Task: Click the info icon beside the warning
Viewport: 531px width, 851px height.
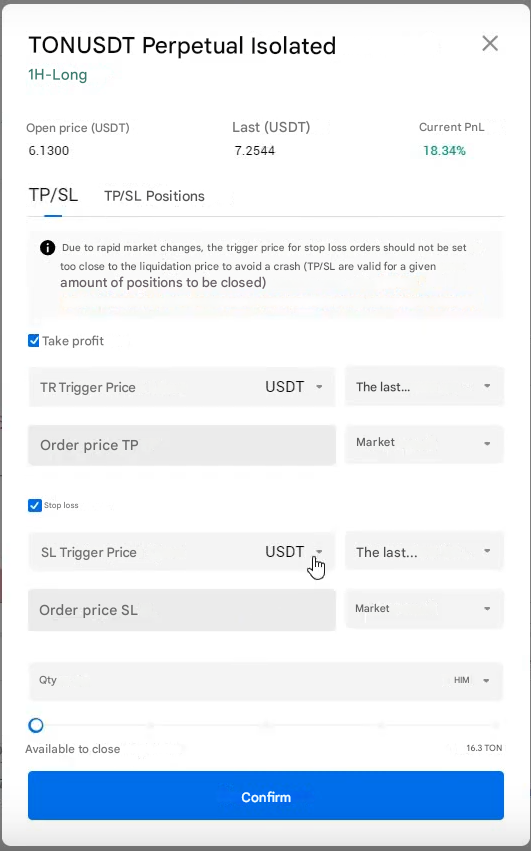Action: pyautogui.click(x=47, y=248)
